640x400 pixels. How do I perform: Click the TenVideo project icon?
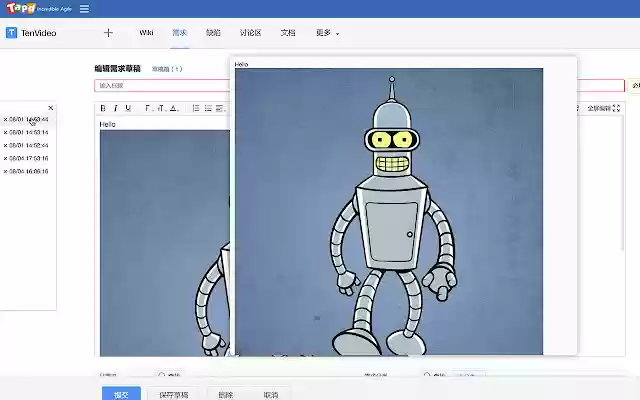11,33
